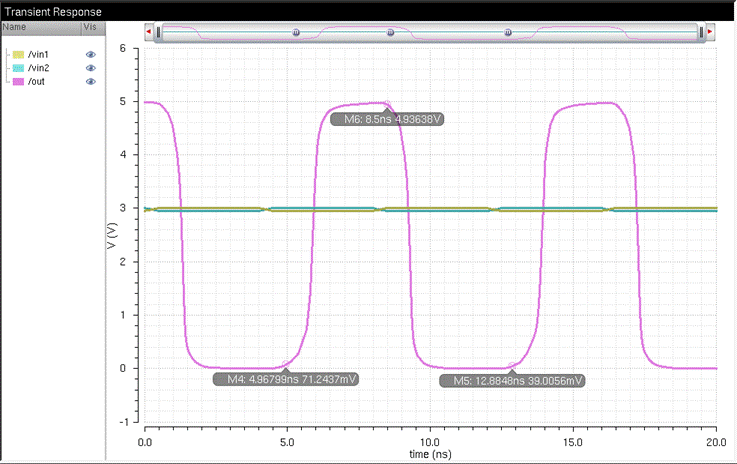
Task: Select marker M6 label at 8.5ns
Action: coord(387,119)
